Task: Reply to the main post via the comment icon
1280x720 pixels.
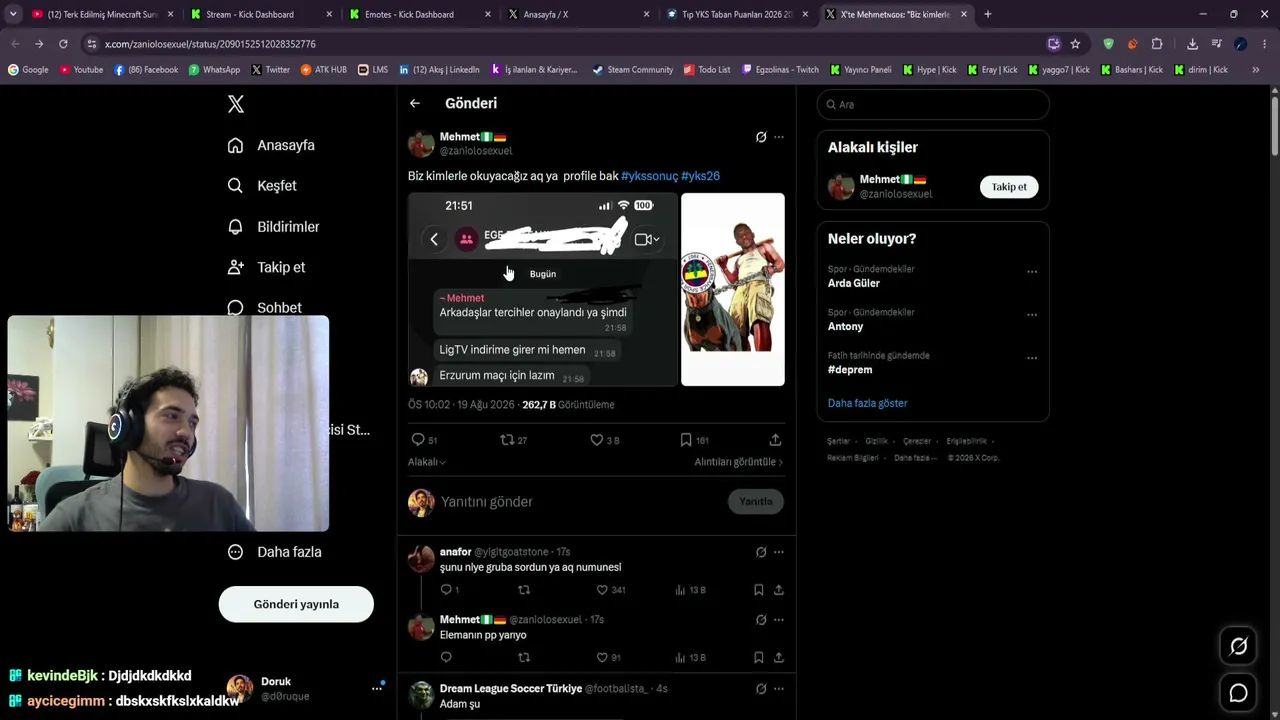Action: tap(418, 440)
